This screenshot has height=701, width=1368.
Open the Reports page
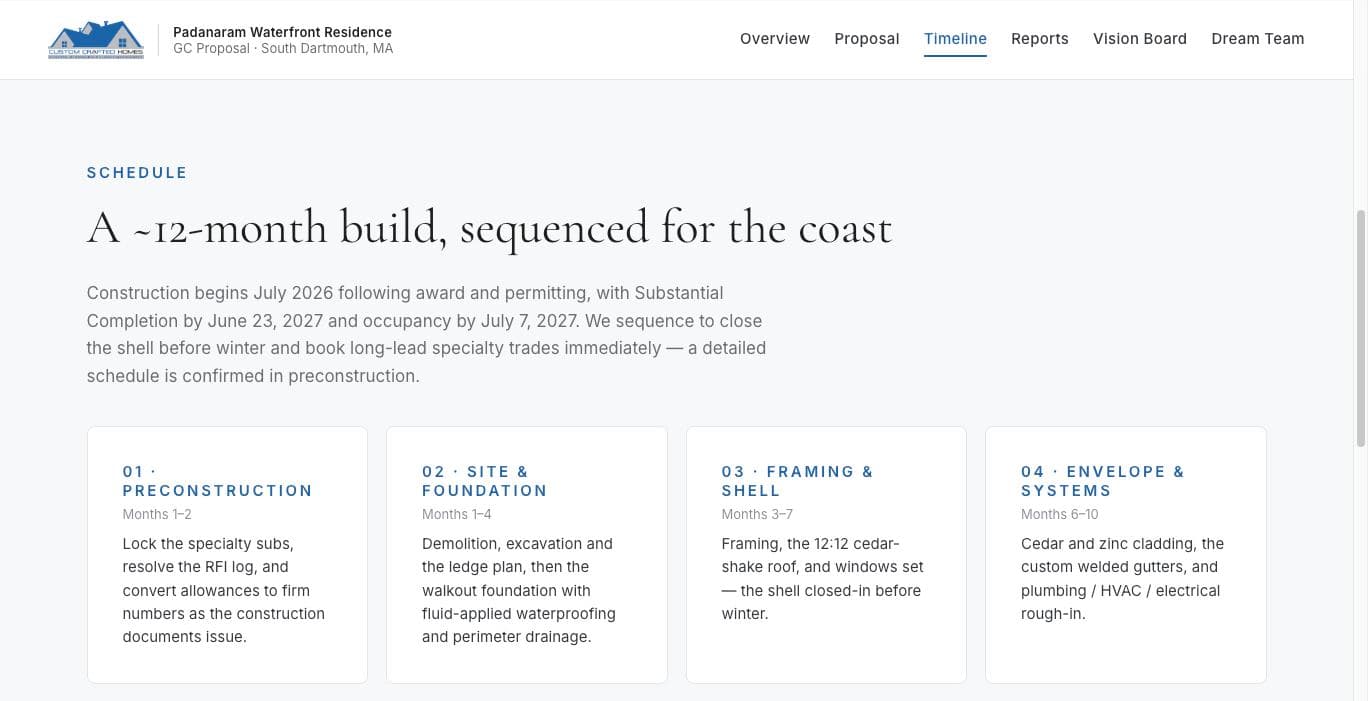(1040, 39)
